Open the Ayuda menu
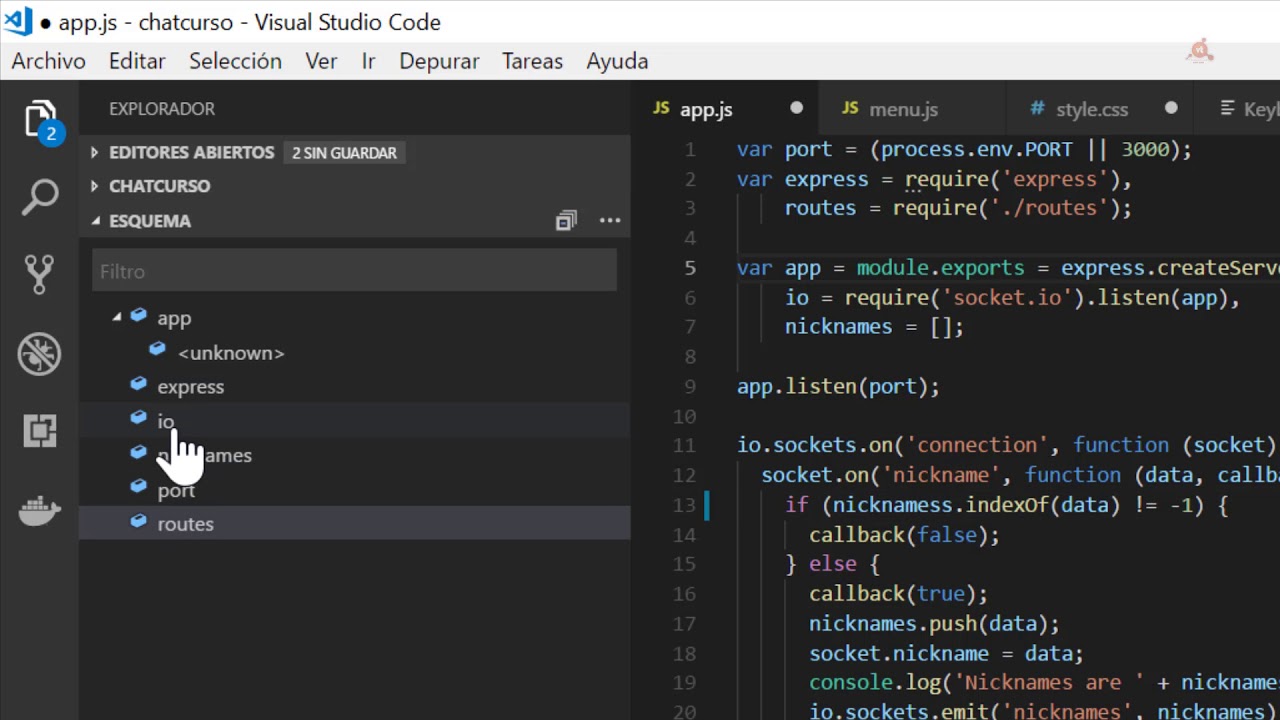Image resolution: width=1280 pixels, height=720 pixels. tap(617, 61)
